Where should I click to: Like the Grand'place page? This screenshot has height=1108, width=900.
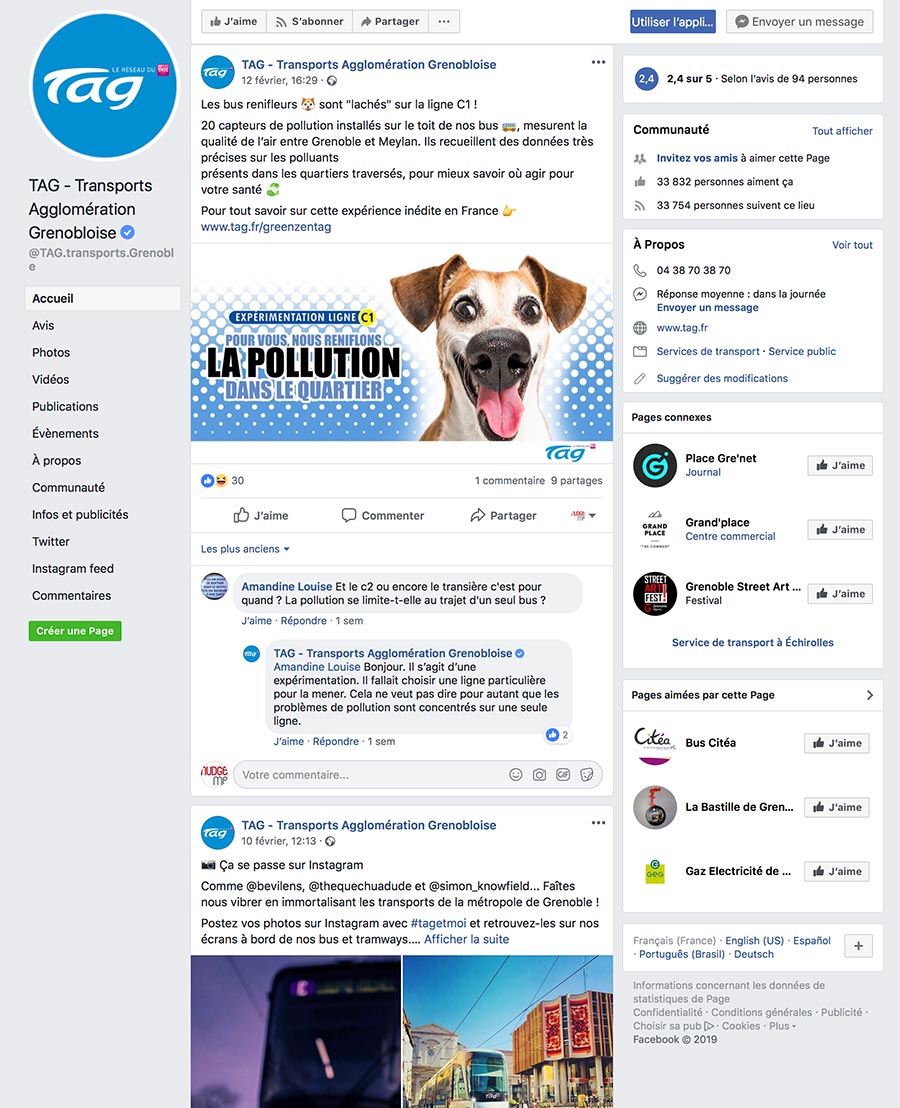(x=840, y=530)
